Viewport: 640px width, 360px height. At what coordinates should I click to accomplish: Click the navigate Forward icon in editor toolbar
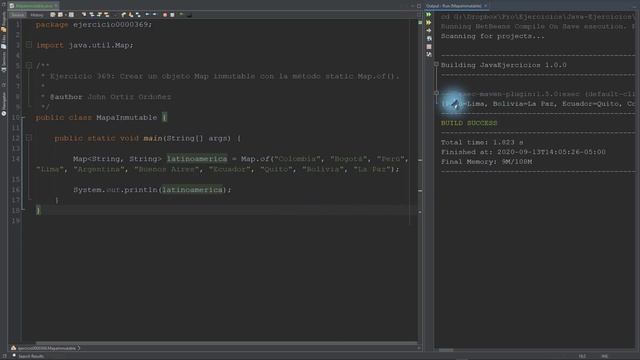tap(71, 15)
